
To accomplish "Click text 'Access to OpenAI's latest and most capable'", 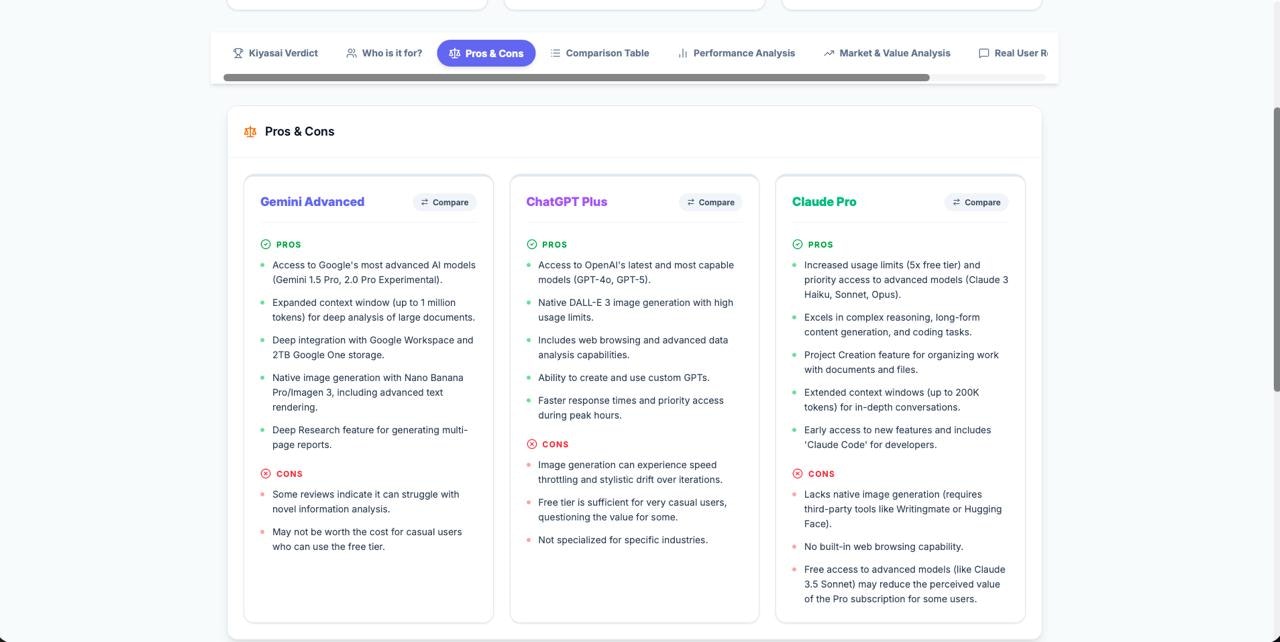I will [636, 265].
